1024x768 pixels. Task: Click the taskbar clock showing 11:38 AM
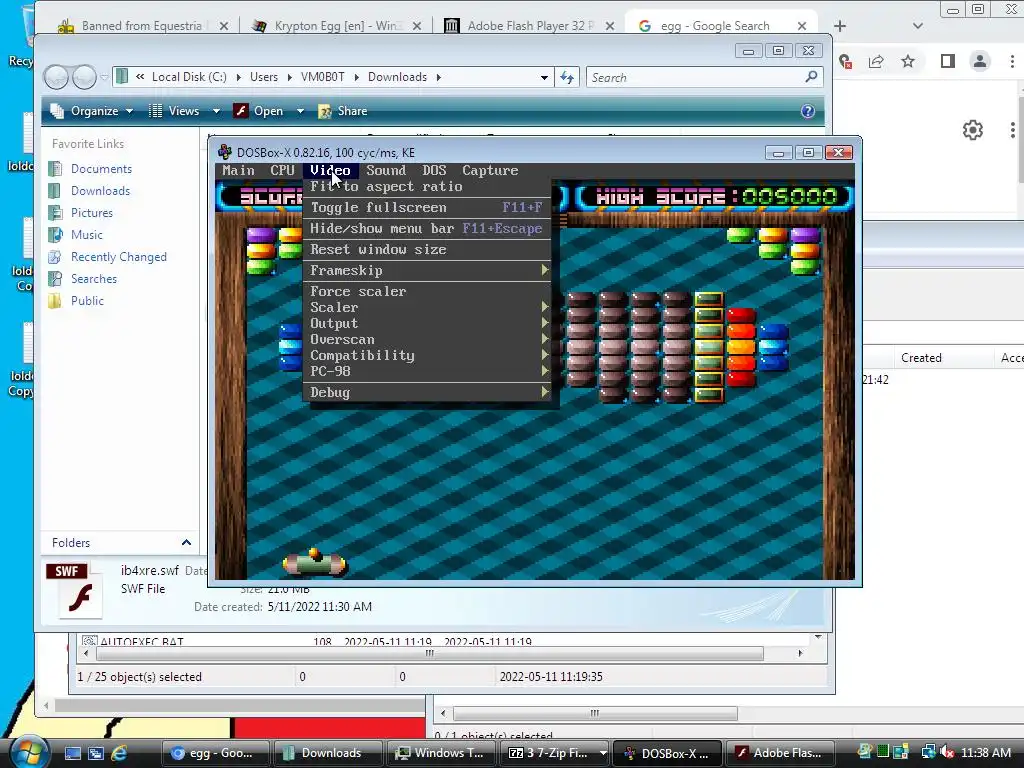pyautogui.click(x=985, y=753)
